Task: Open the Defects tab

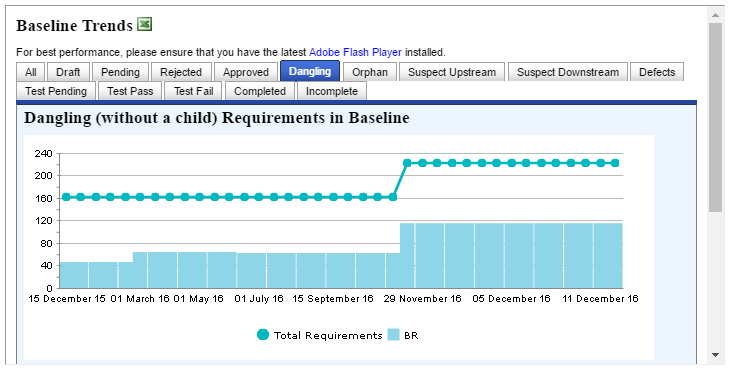Action: [x=657, y=72]
